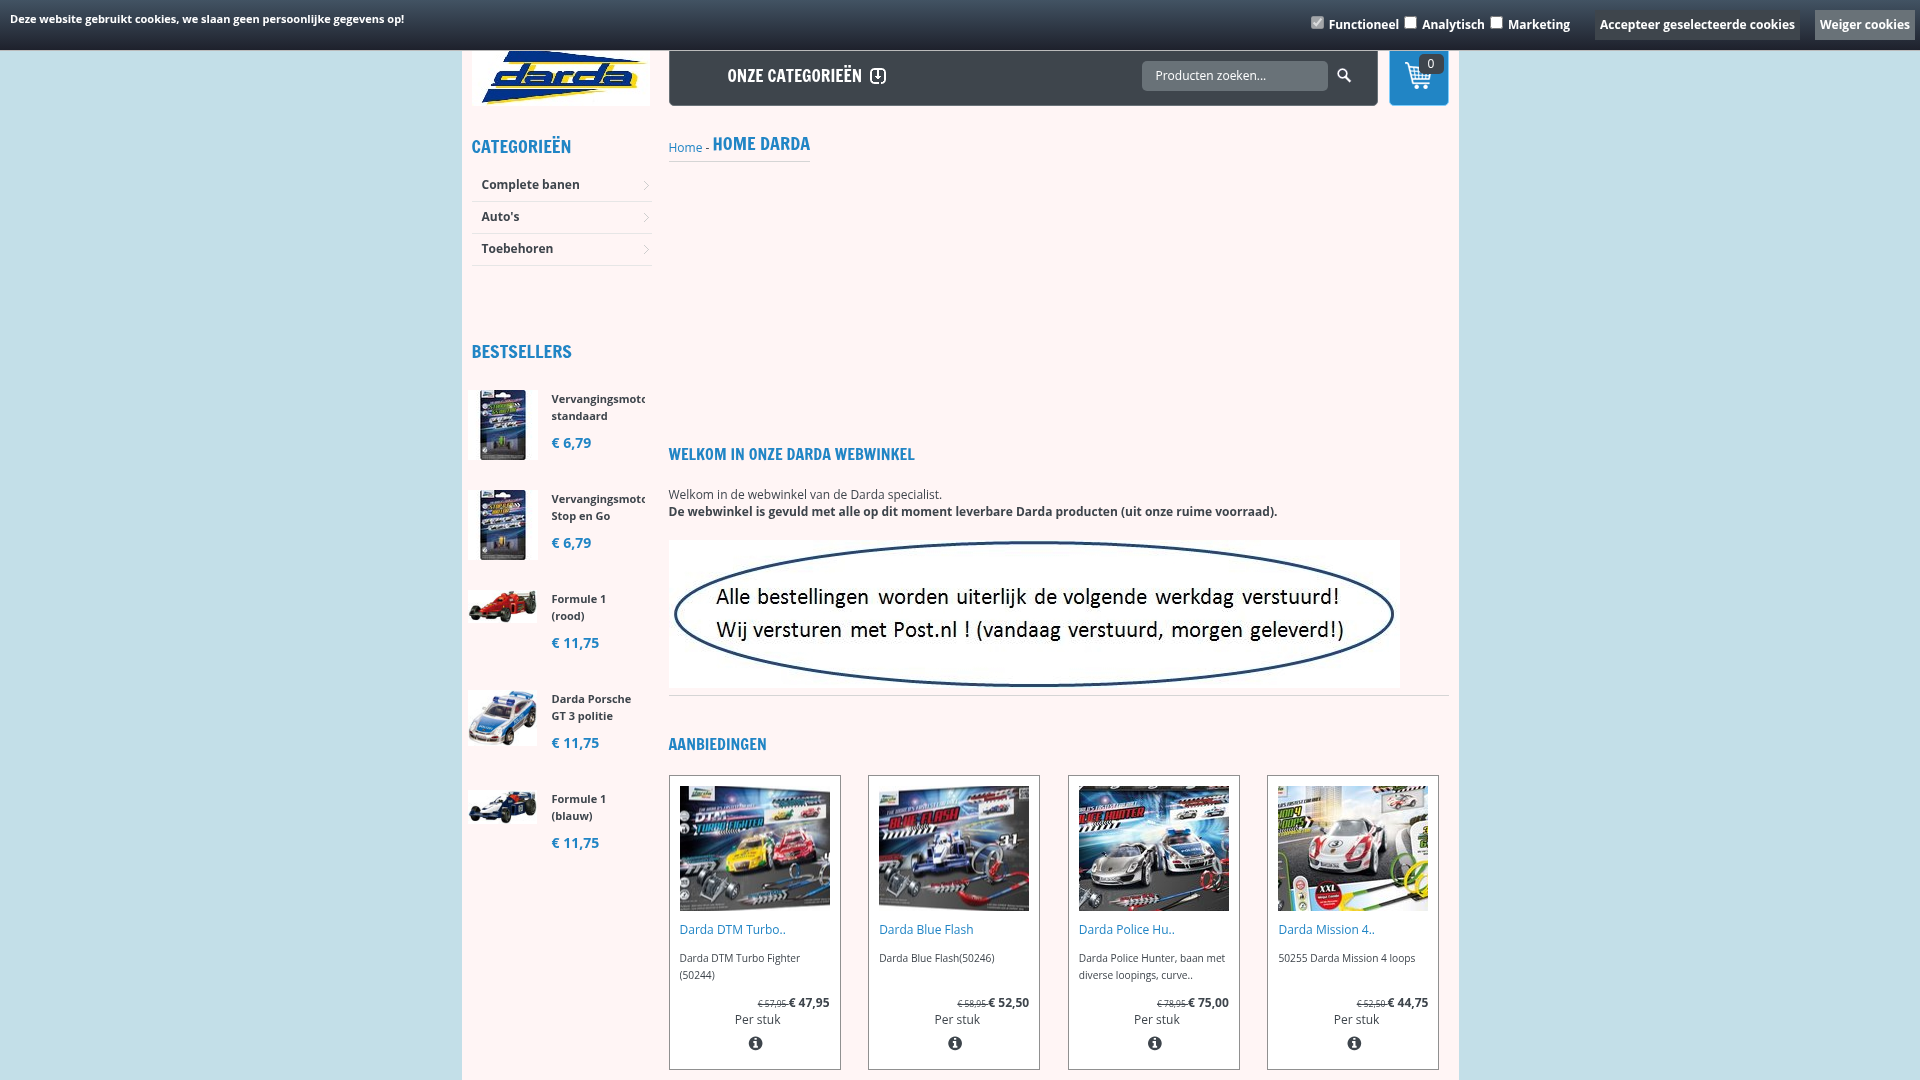This screenshot has height=1080, width=1920.
Task: Enable the Analytisch cookie checkbox
Action: [1410, 22]
